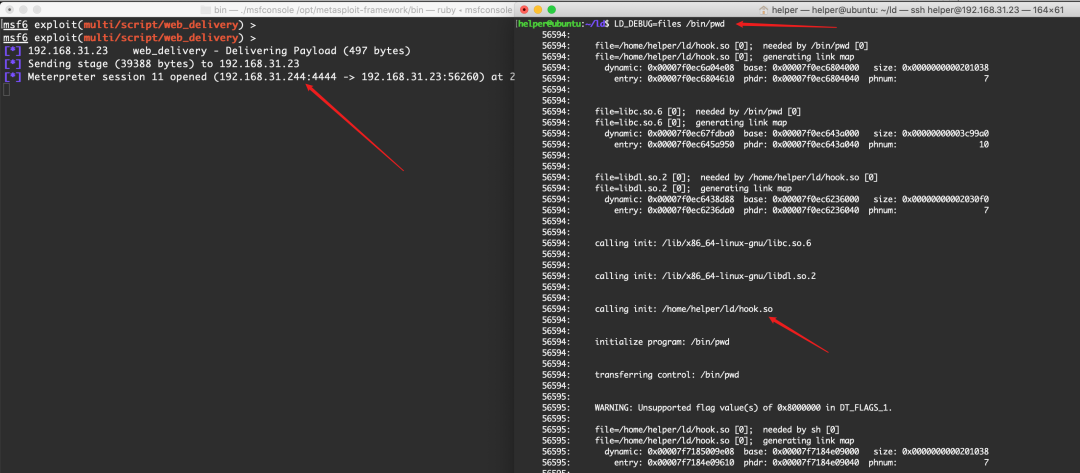The width and height of the screenshot is (1080, 473).
Task: Click the helper ssh window title text
Action: coord(917,10)
